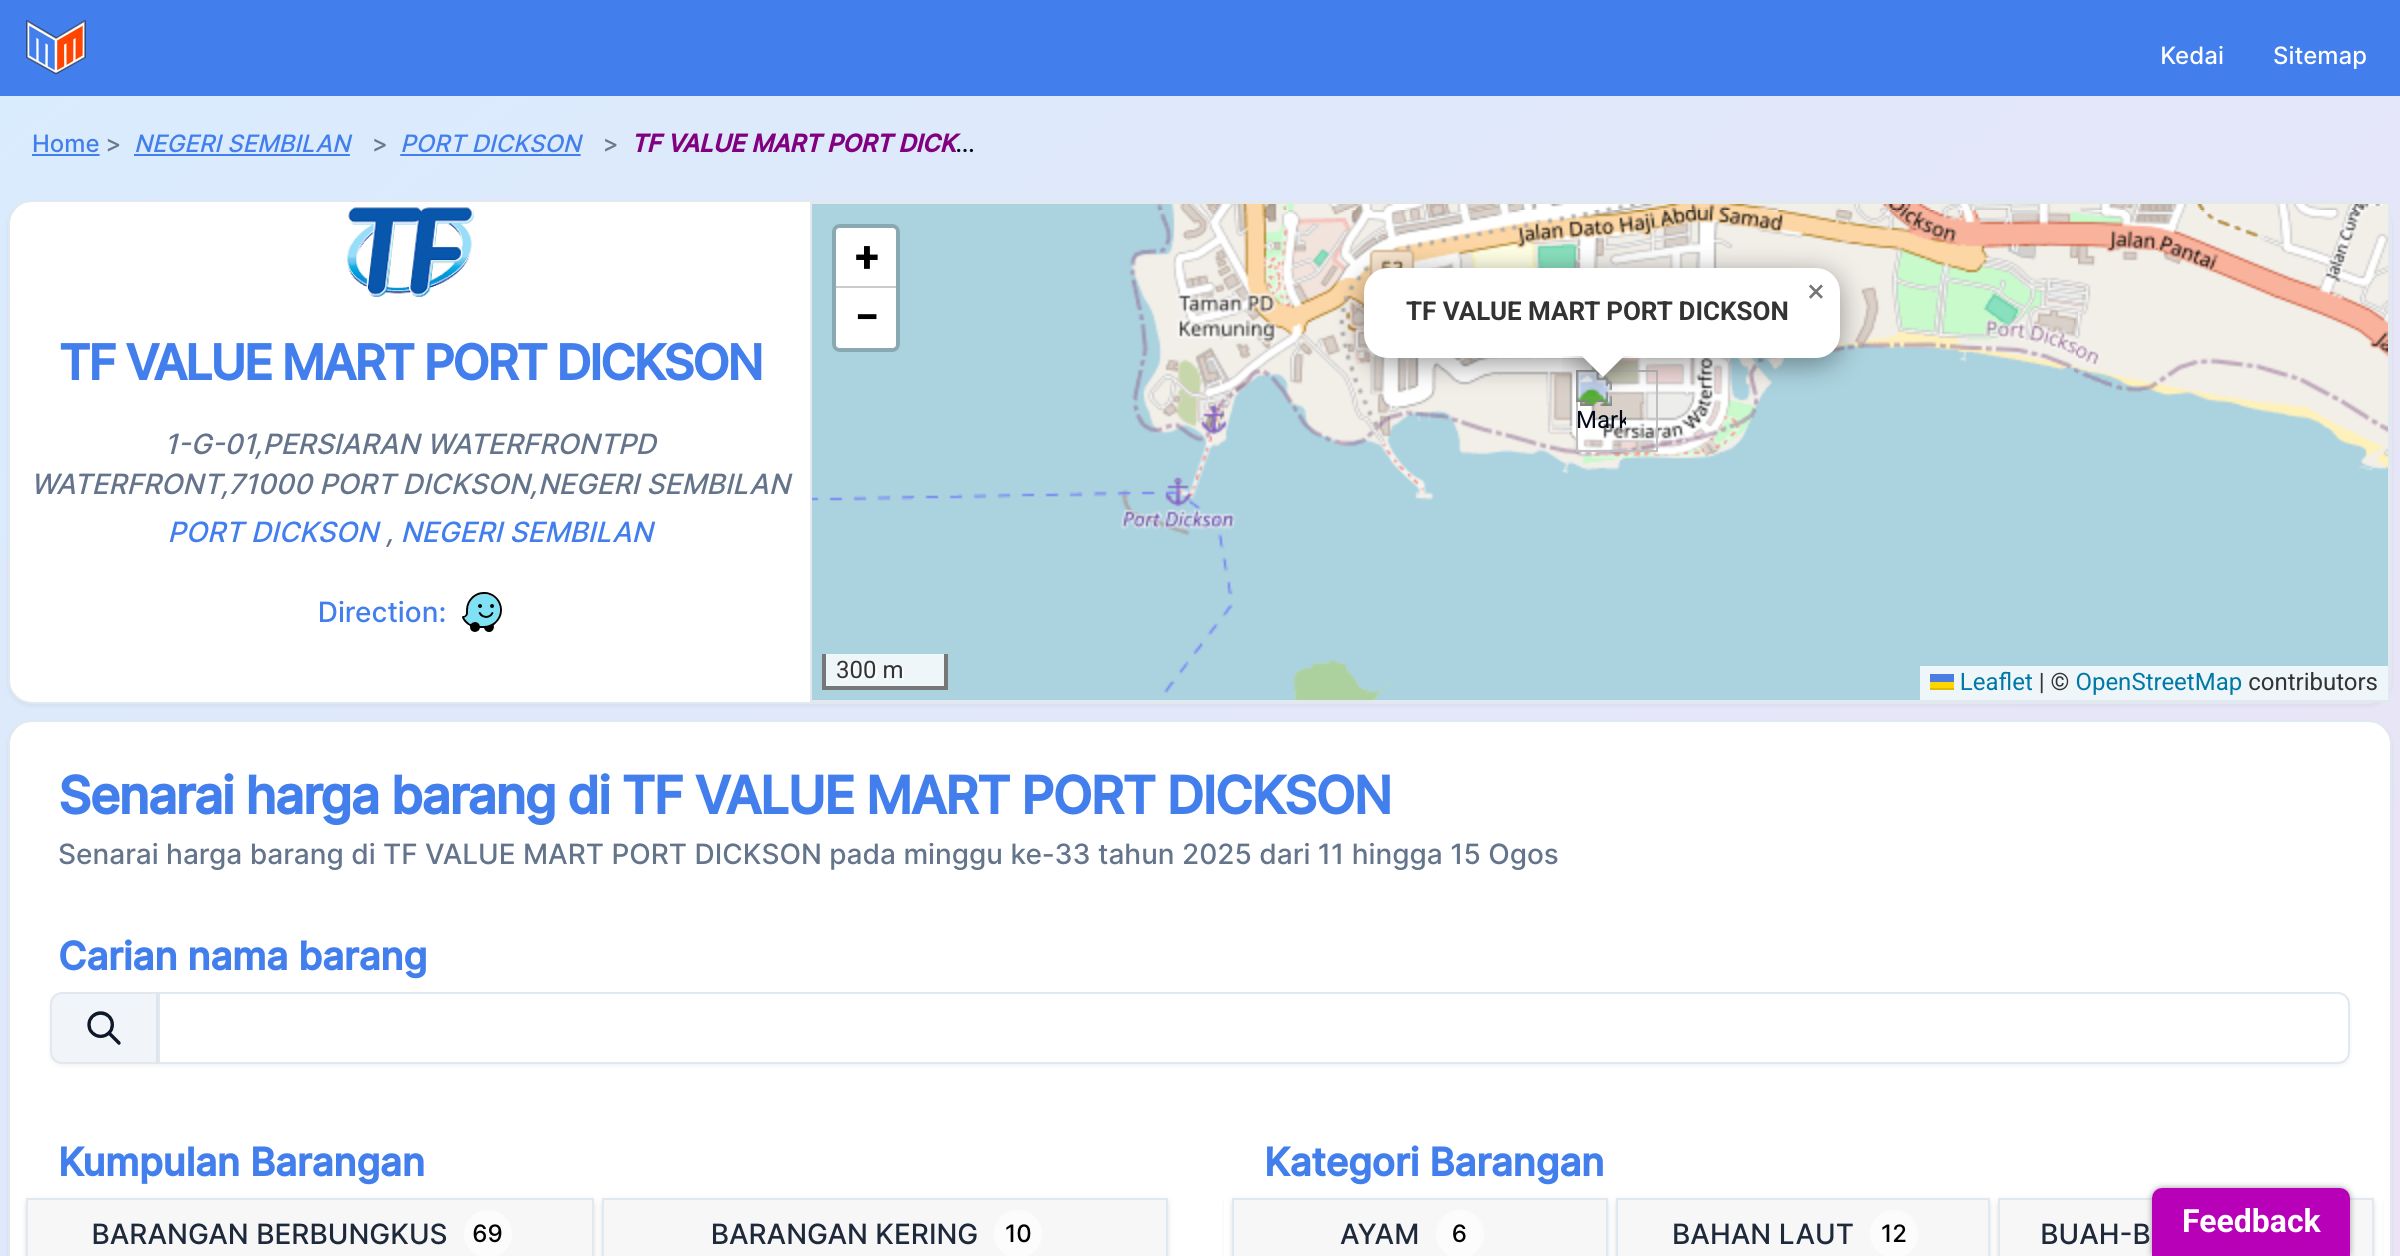
Task: Click the Direction: label
Action: [x=382, y=612]
